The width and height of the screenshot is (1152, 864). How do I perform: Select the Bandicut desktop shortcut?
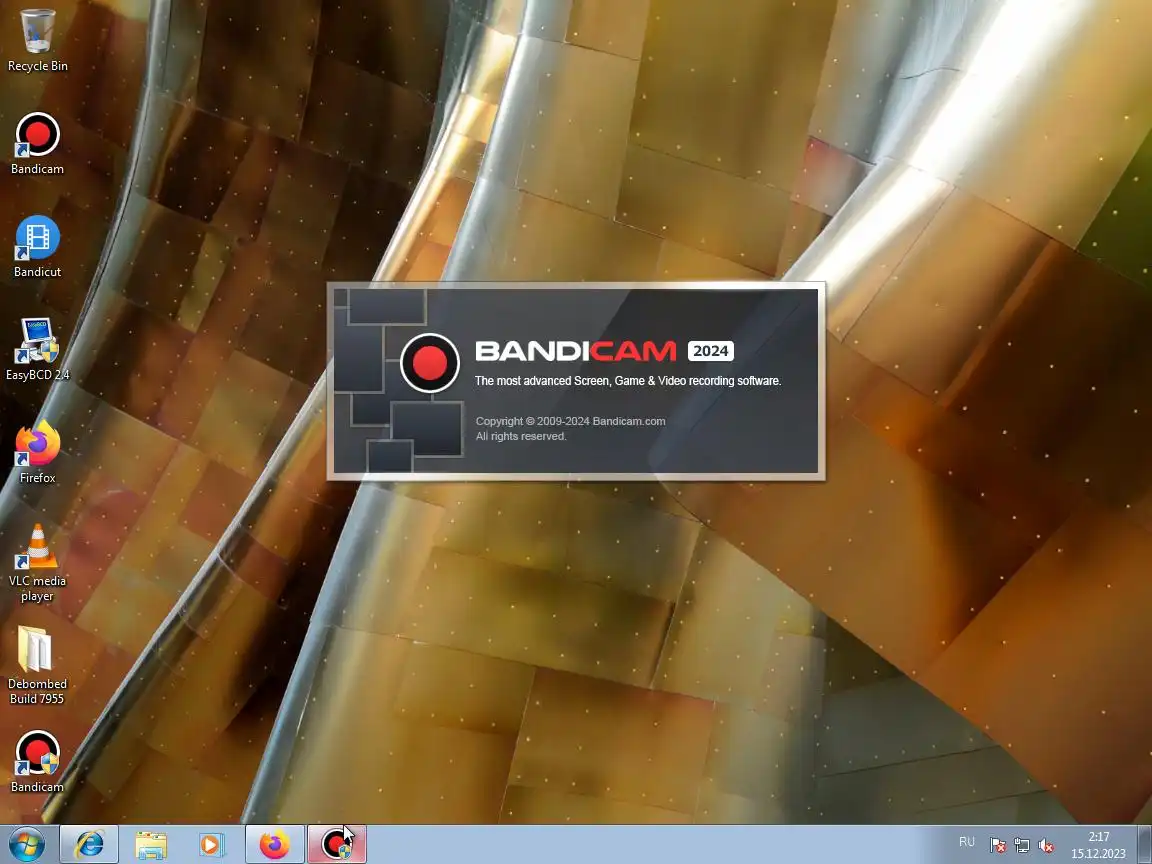37,246
